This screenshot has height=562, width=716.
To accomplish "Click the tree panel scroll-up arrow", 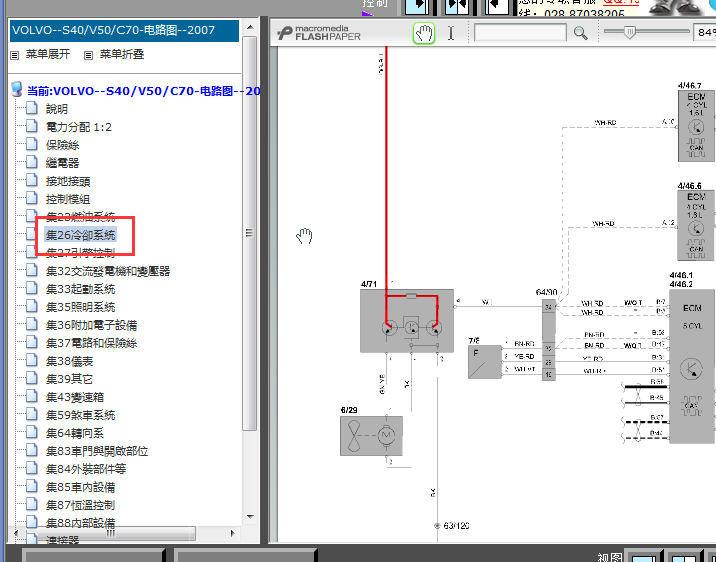I will pyautogui.click(x=250, y=27).
